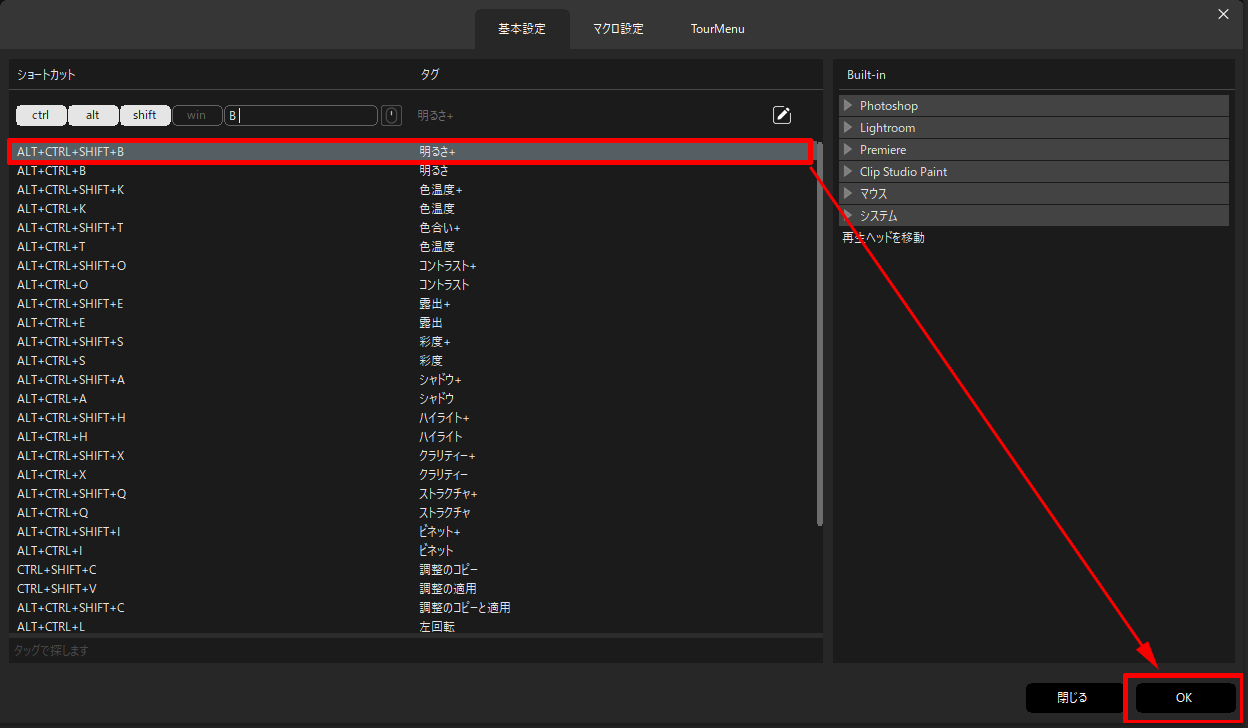Viewport: 1248px width, 728px height.
Task: Select the 基本設定 tab
Action: (522, 29)
